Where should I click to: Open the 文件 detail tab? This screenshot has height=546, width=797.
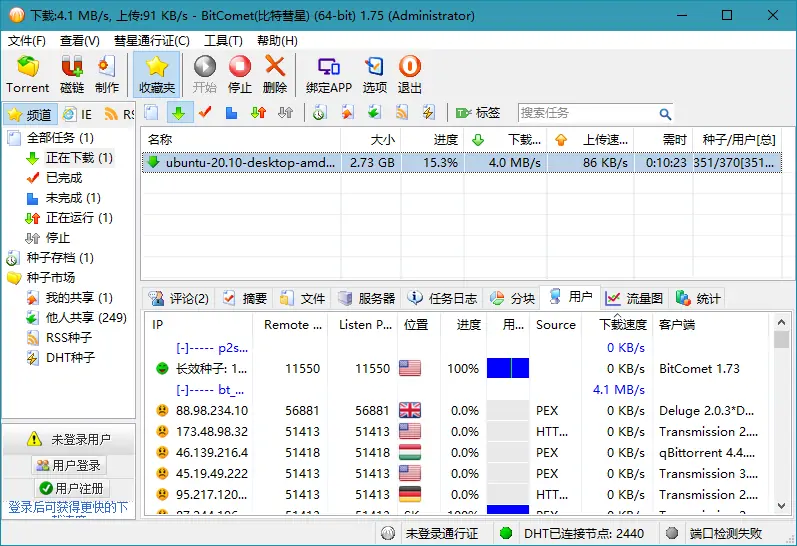(302, 298)
